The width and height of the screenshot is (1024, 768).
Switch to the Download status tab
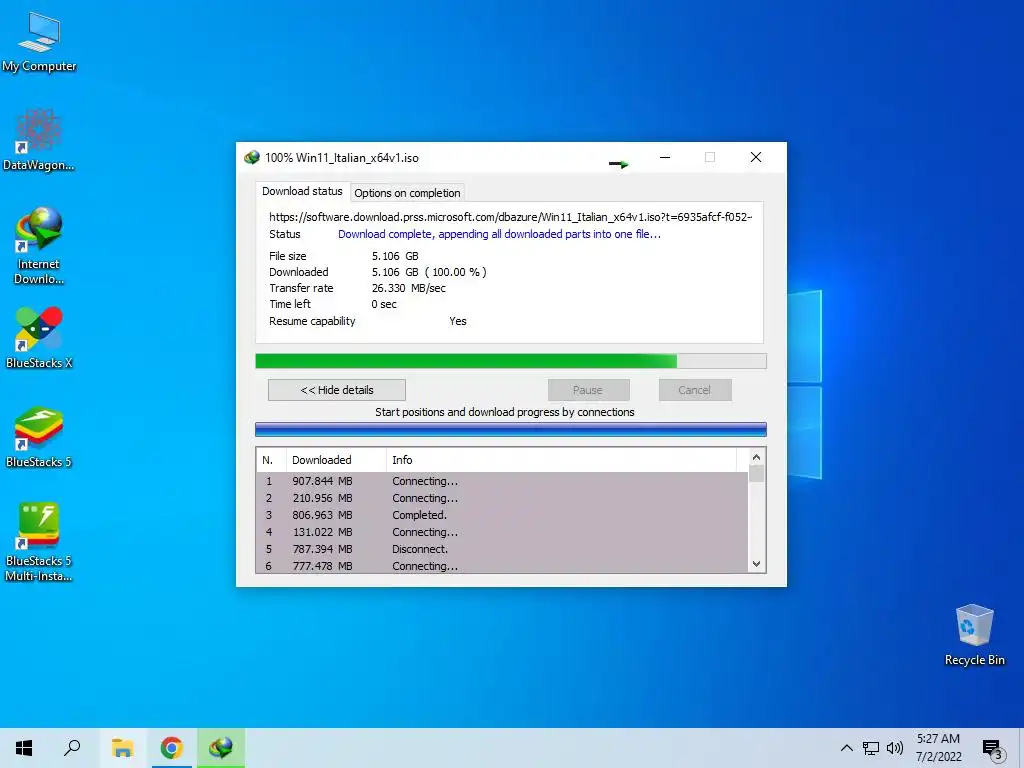click(x=302, y=191)
